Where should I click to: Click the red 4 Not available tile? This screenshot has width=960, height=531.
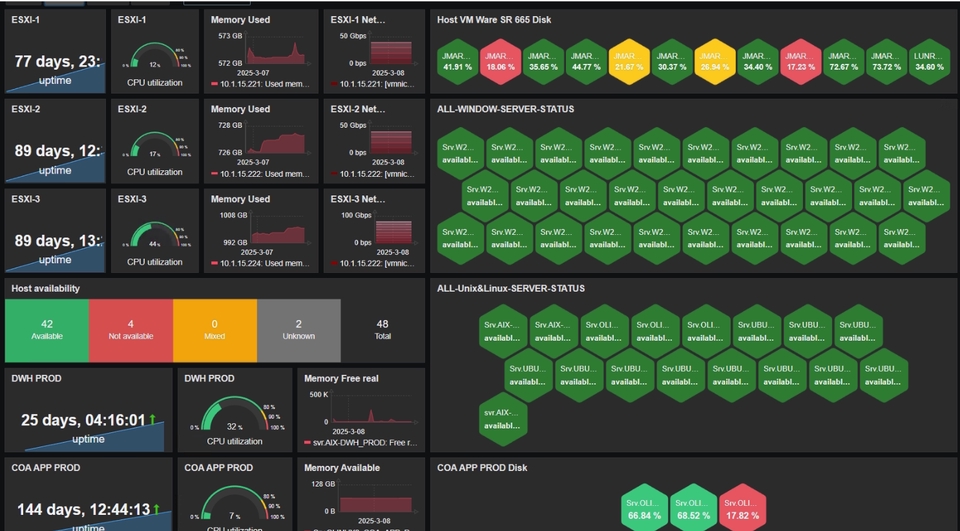pyautogui.click(x=131, y=330)
